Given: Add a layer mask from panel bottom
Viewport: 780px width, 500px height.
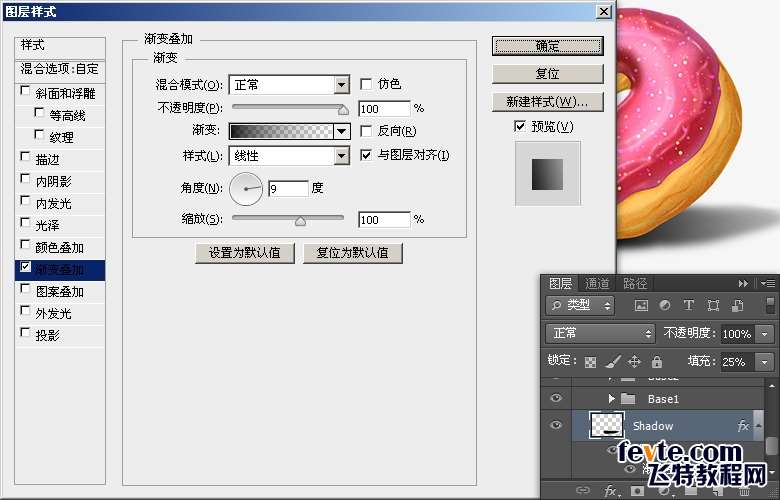Looking at the screenshot, I should point(637,491).
